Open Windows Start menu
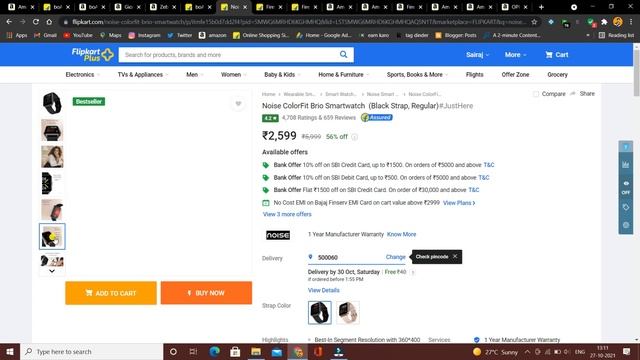 [x=10, y=351]
